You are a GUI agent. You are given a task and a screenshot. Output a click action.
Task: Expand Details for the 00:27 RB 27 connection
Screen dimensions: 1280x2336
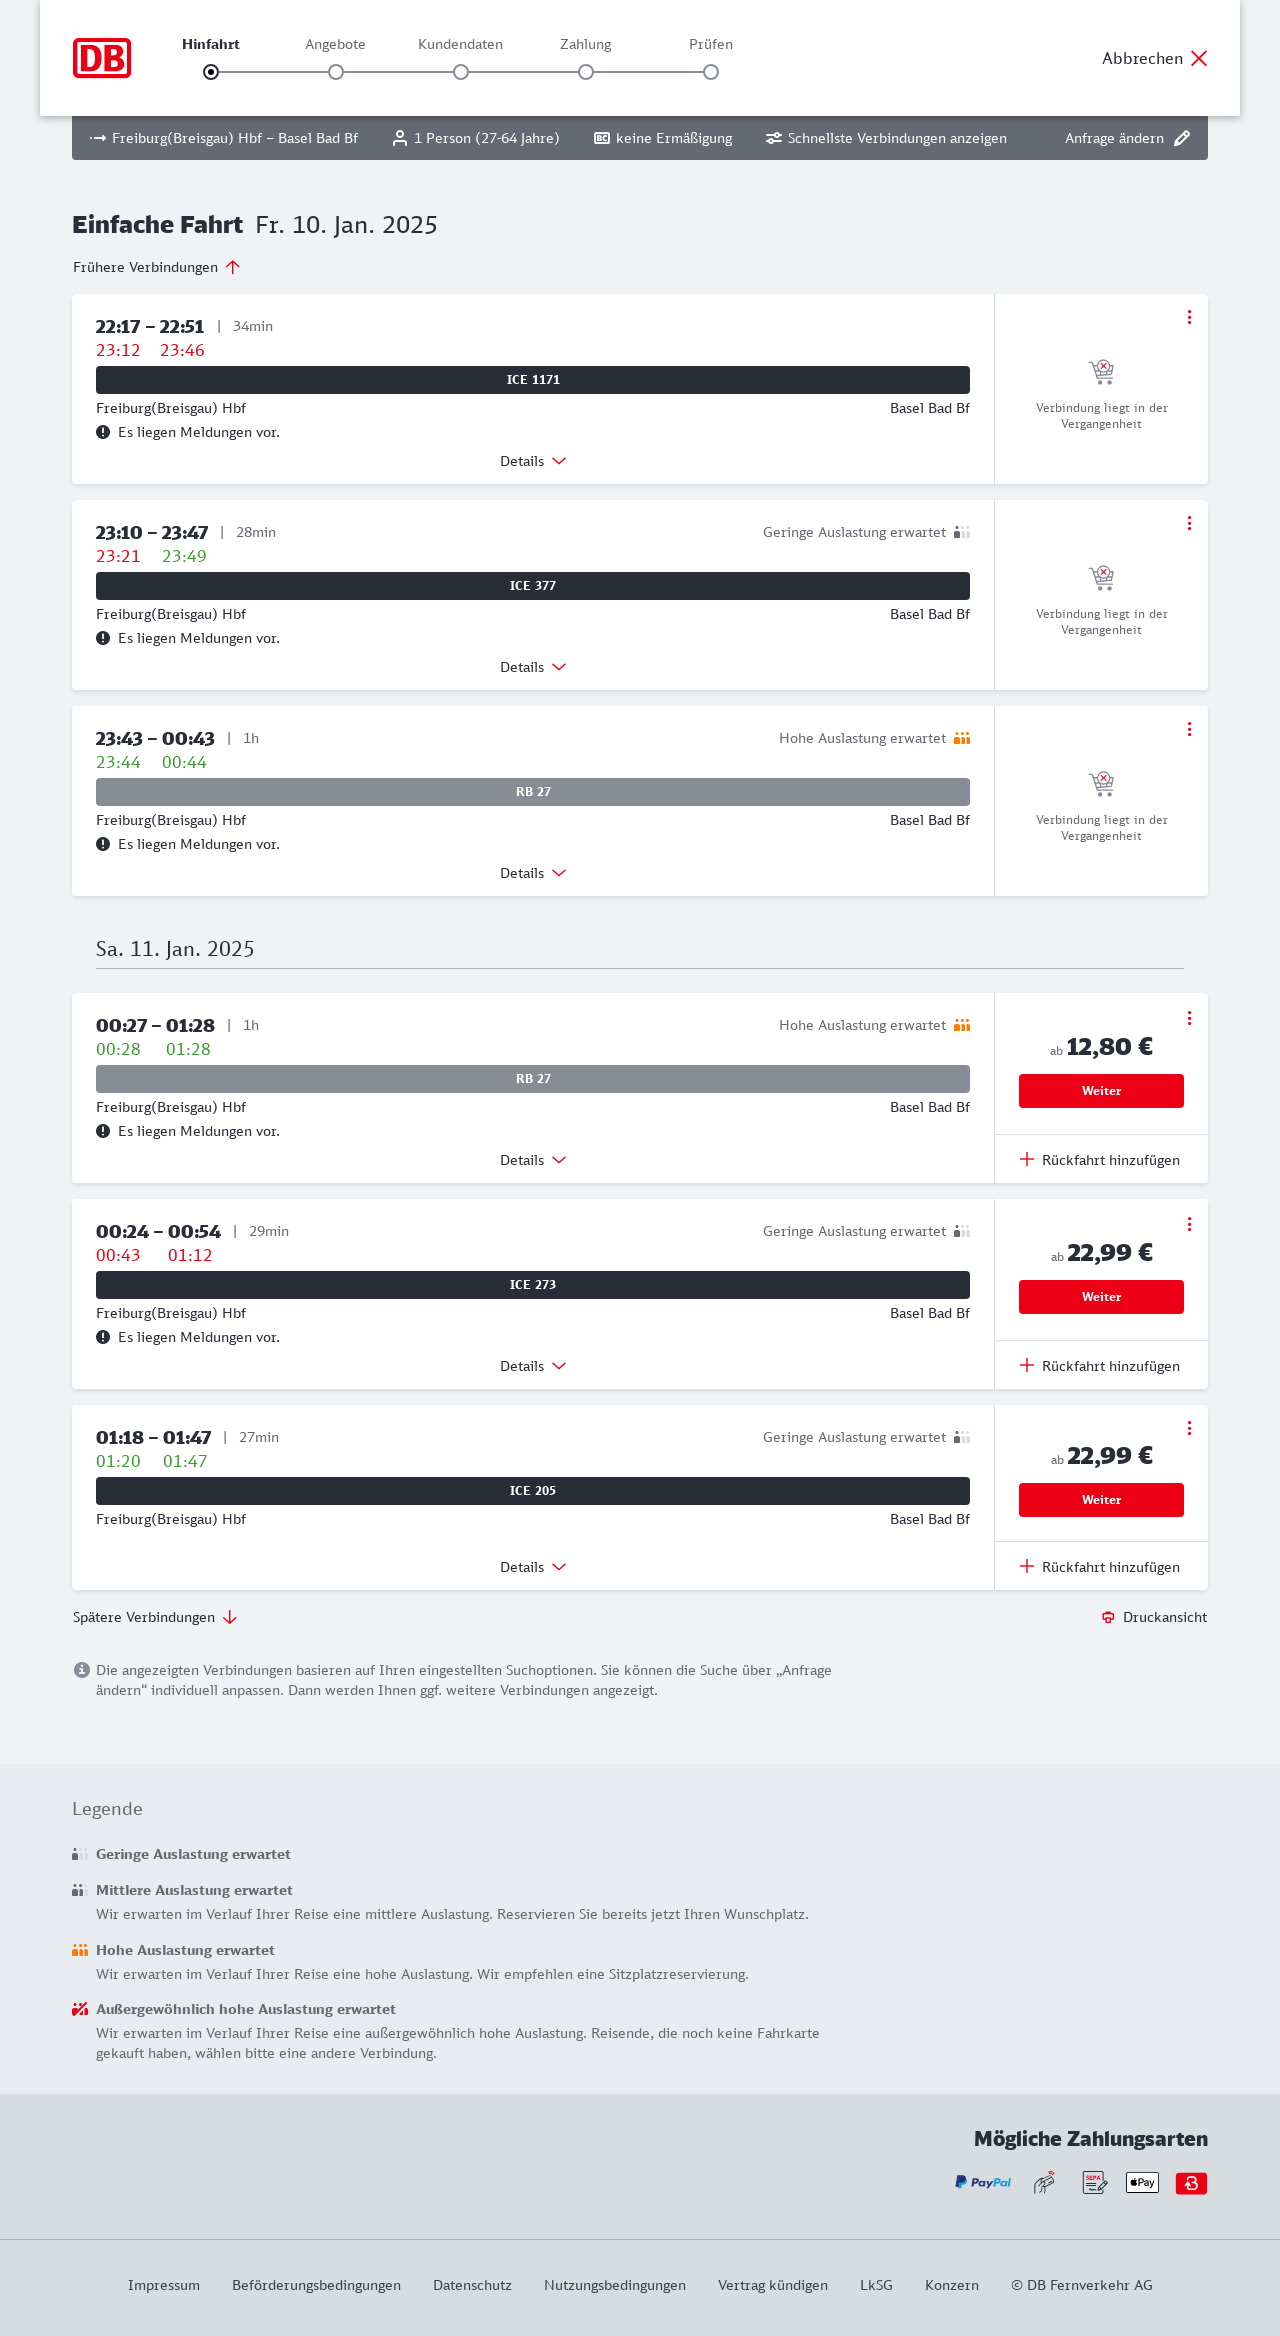(x=533, y=1160)
